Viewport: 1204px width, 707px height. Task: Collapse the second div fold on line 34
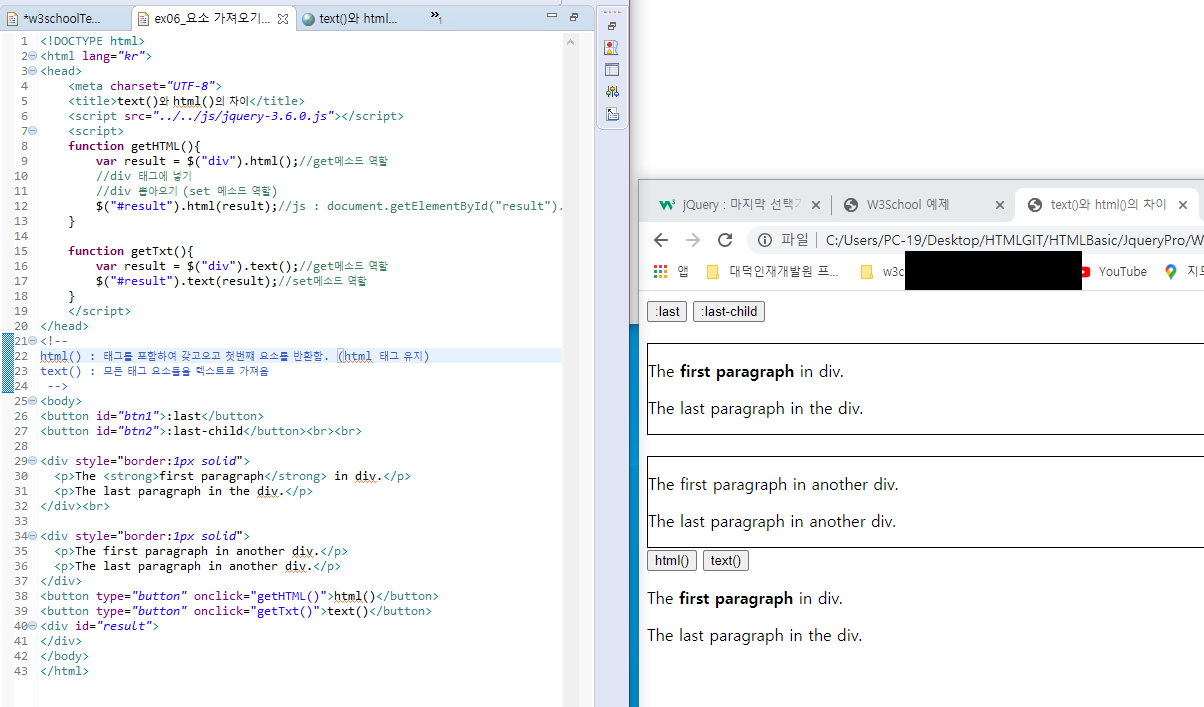(x=35, y=536)
